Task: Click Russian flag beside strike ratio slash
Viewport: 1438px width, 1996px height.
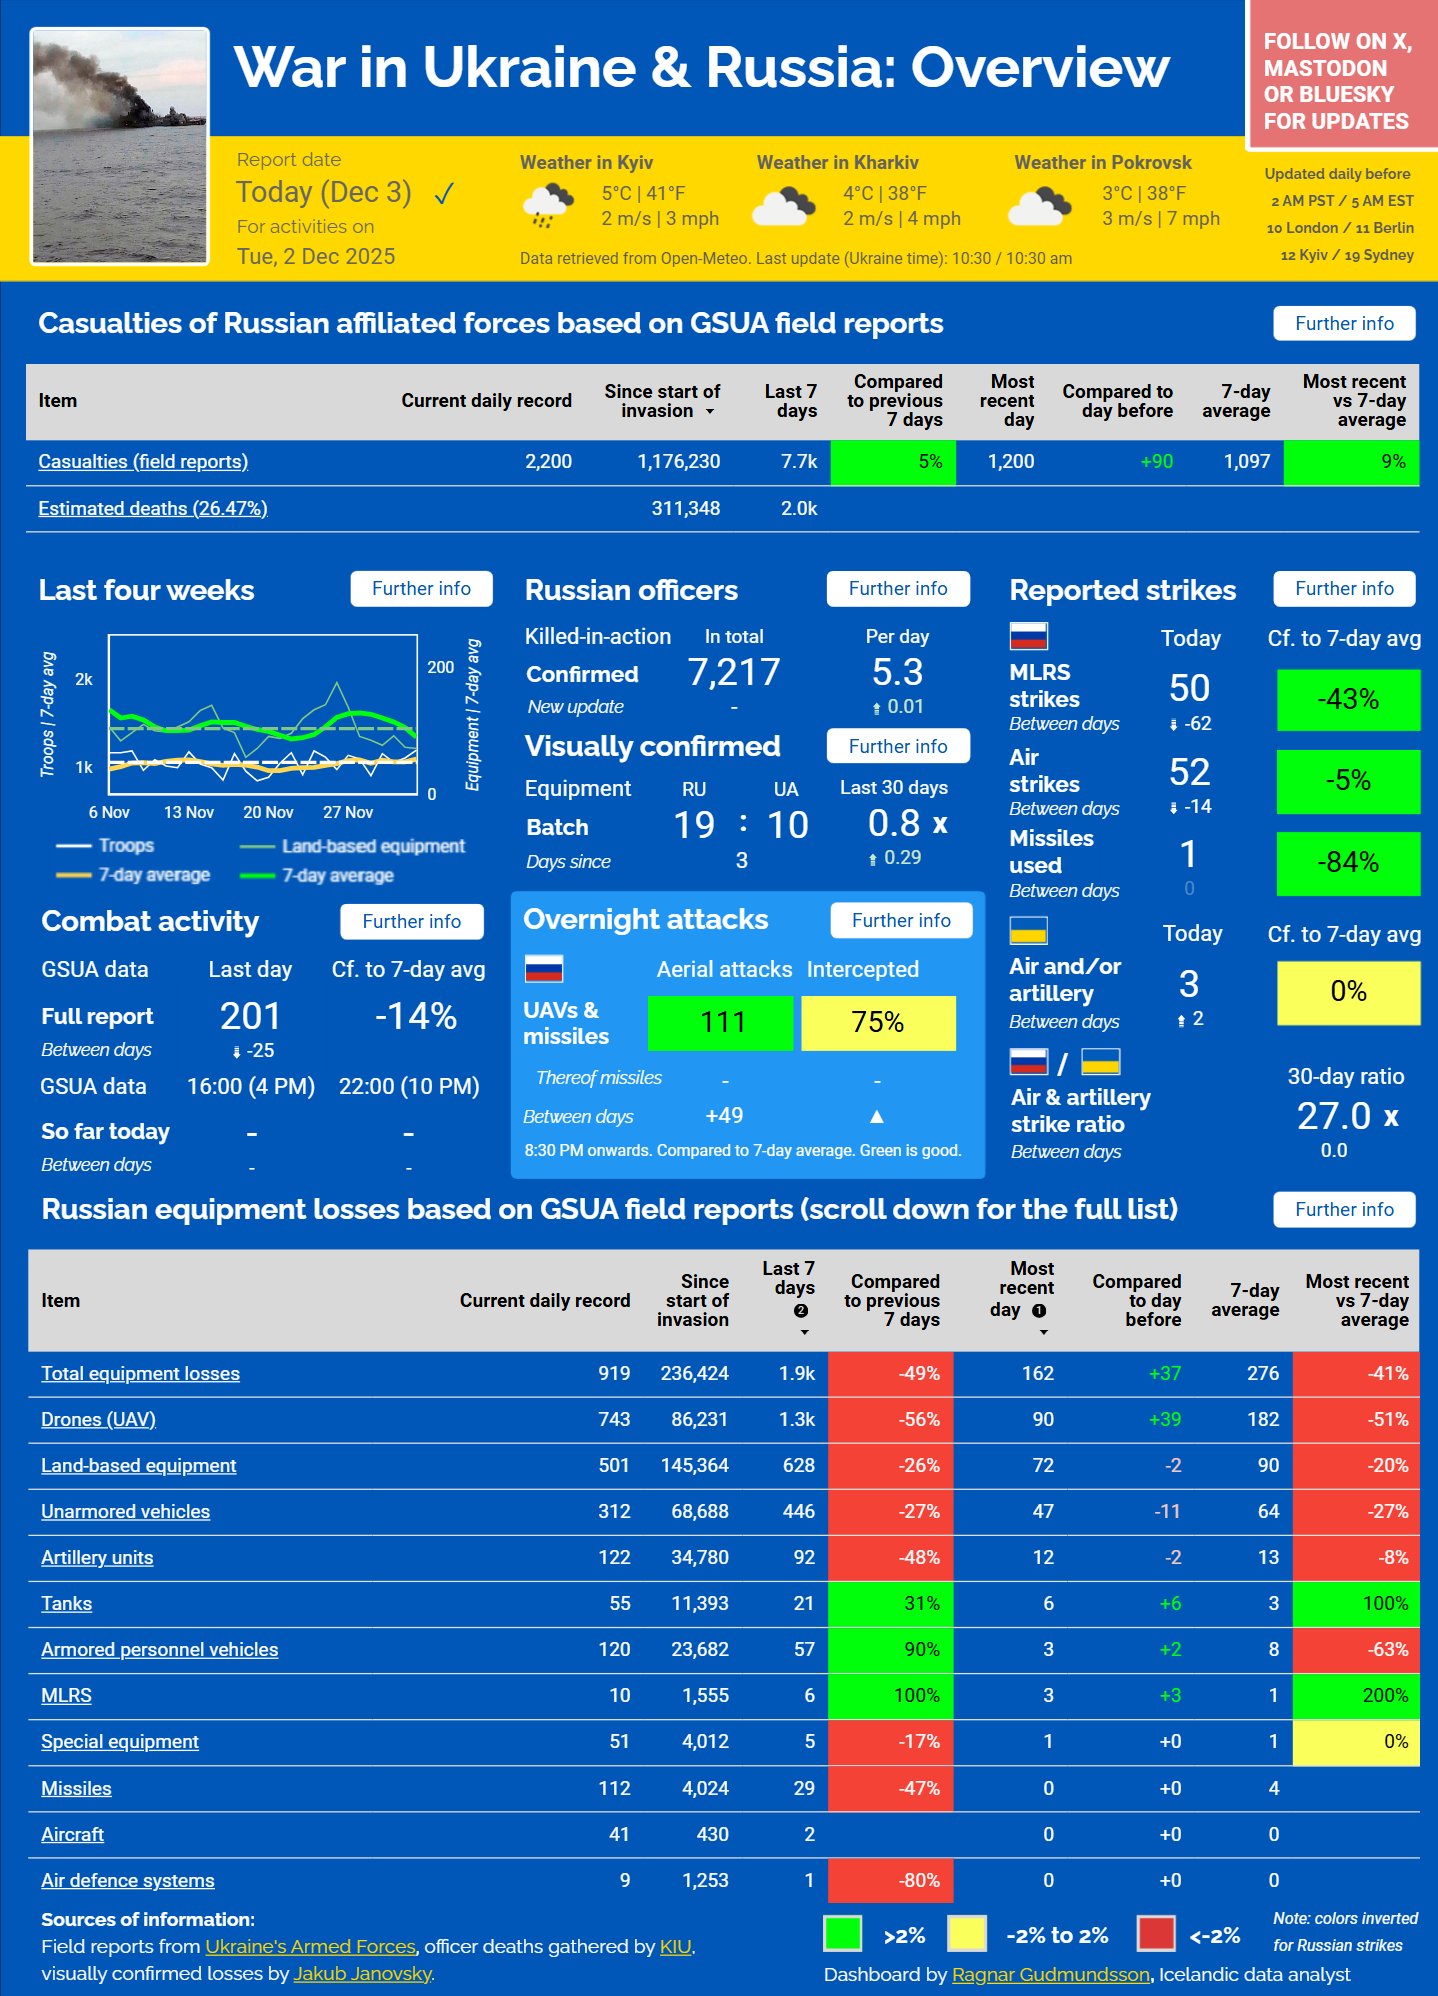Action: (1029, 1062)
